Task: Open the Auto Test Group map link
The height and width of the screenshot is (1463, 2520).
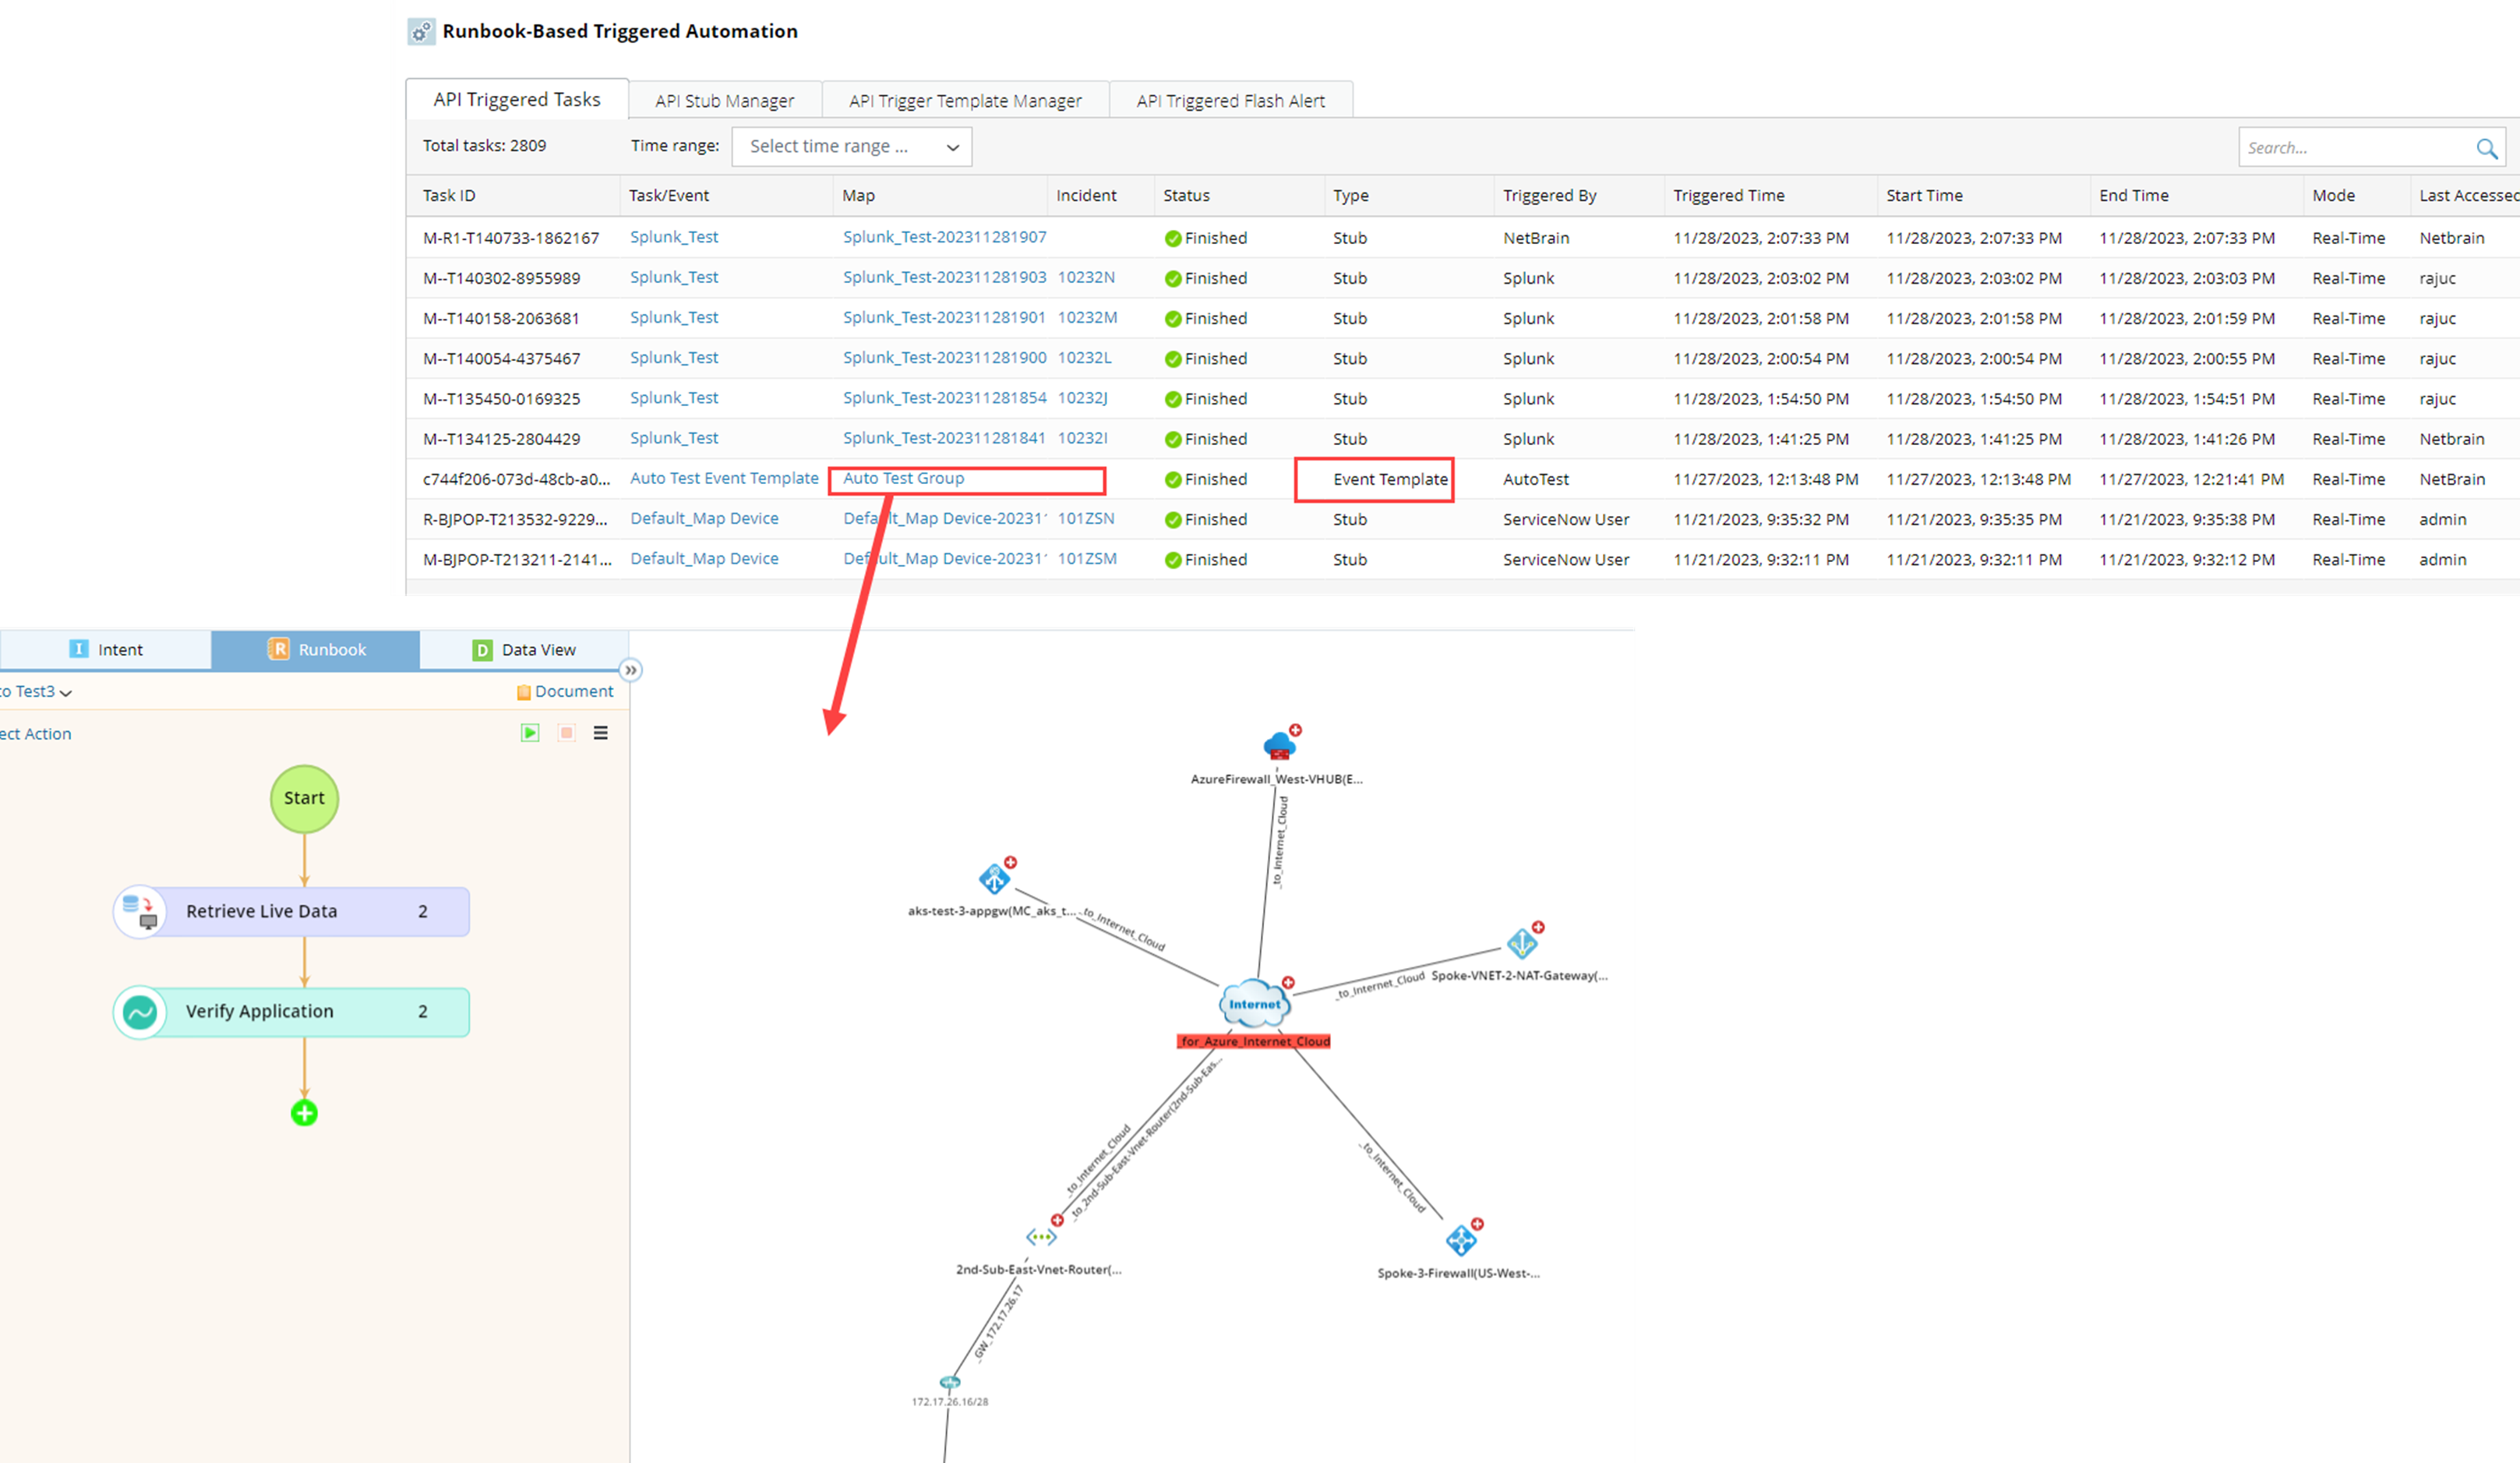Action: tap(903, 478)
